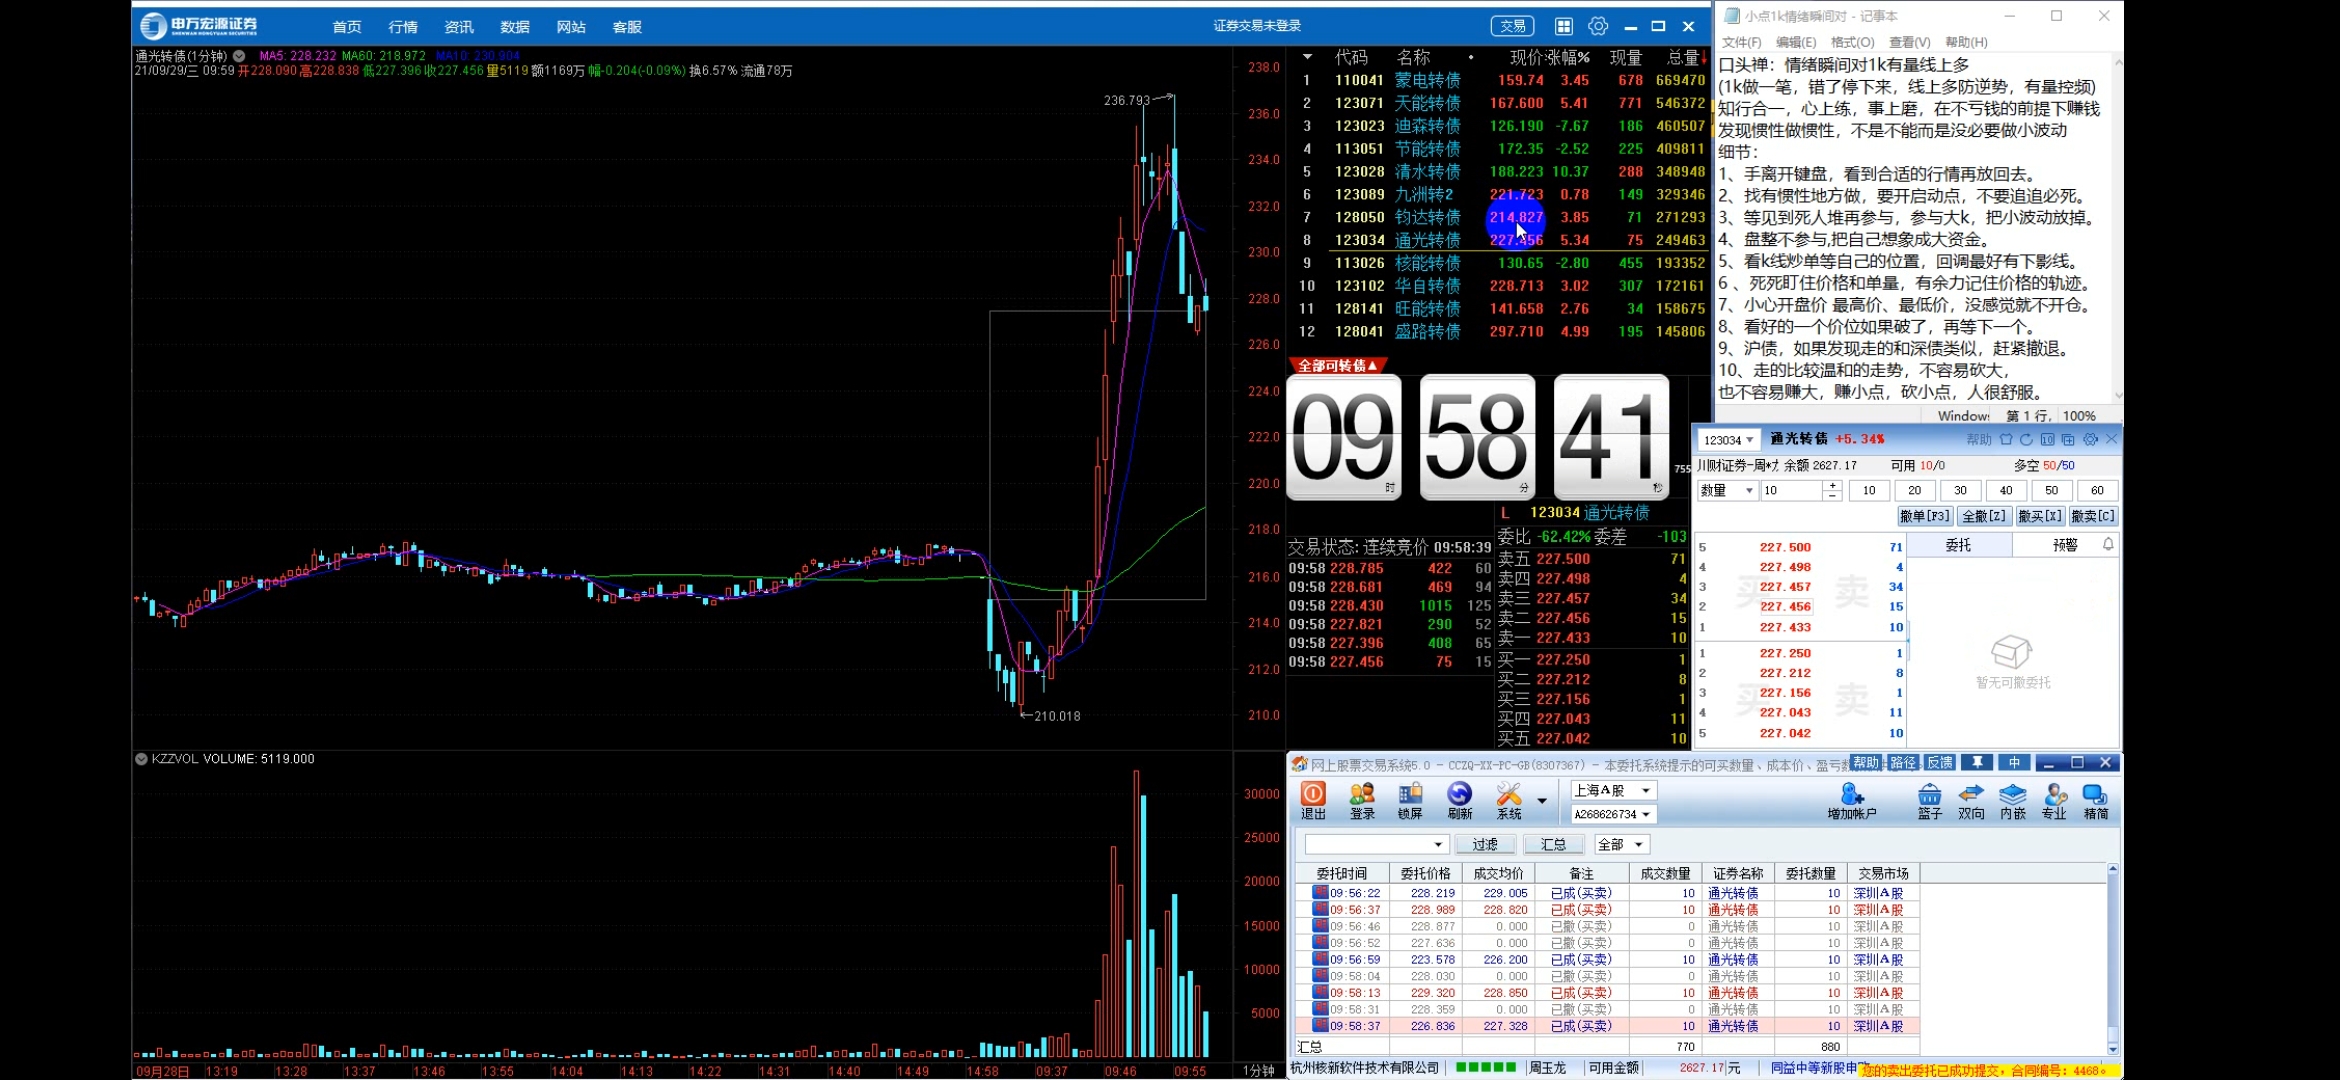Image resolution: width=2340 pixels, height=1080 pixels.
Task: Open the 123034 stock code dropdown
Action: pos(1750,440)
